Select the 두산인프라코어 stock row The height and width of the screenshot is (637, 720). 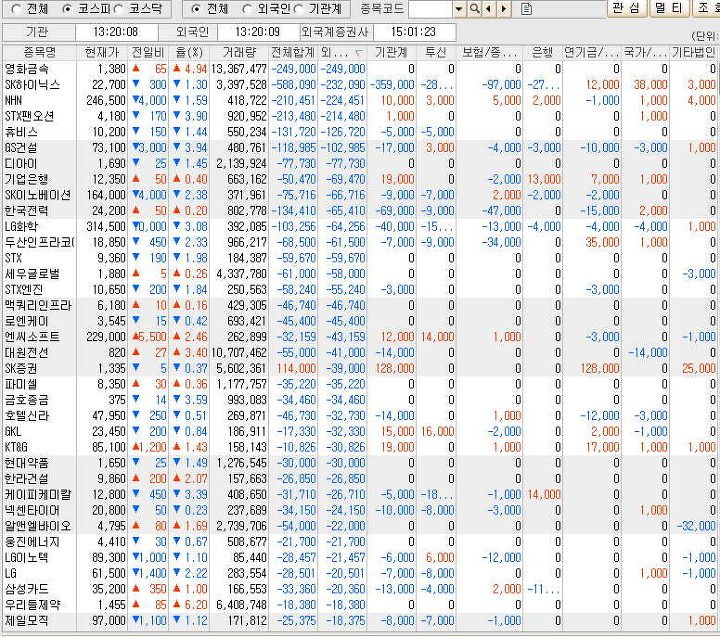[360, 242]
